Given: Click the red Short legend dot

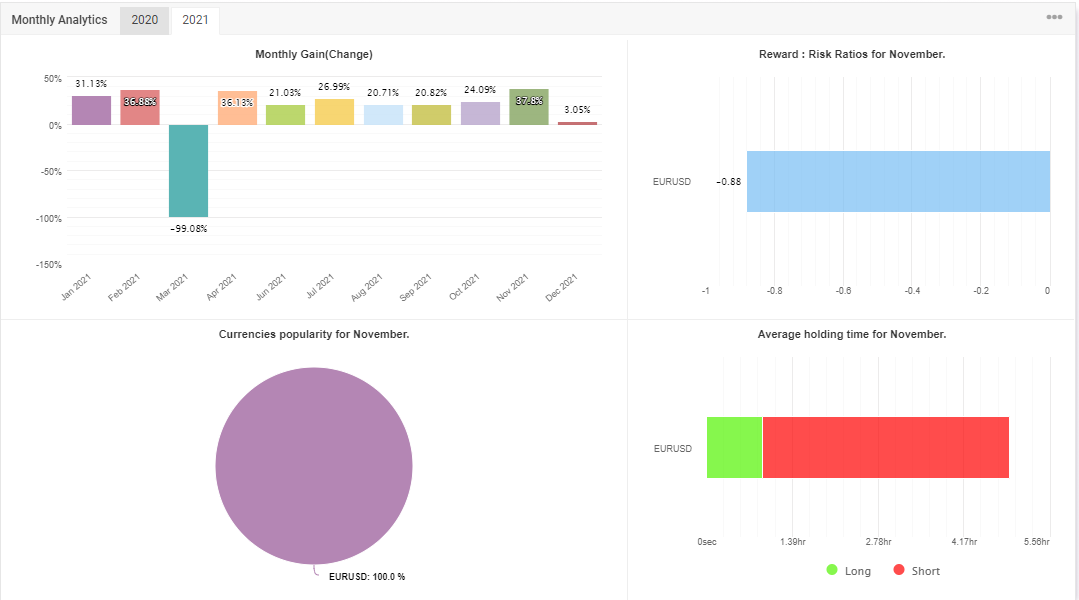Looking at the screenshot, I should coord(899,570).
